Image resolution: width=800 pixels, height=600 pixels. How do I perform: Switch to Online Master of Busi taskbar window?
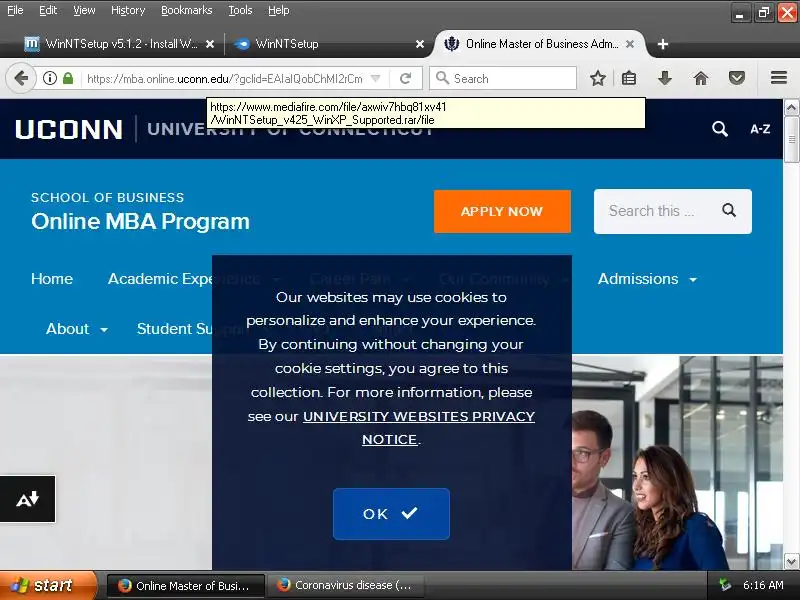click(x=186, y=585)
